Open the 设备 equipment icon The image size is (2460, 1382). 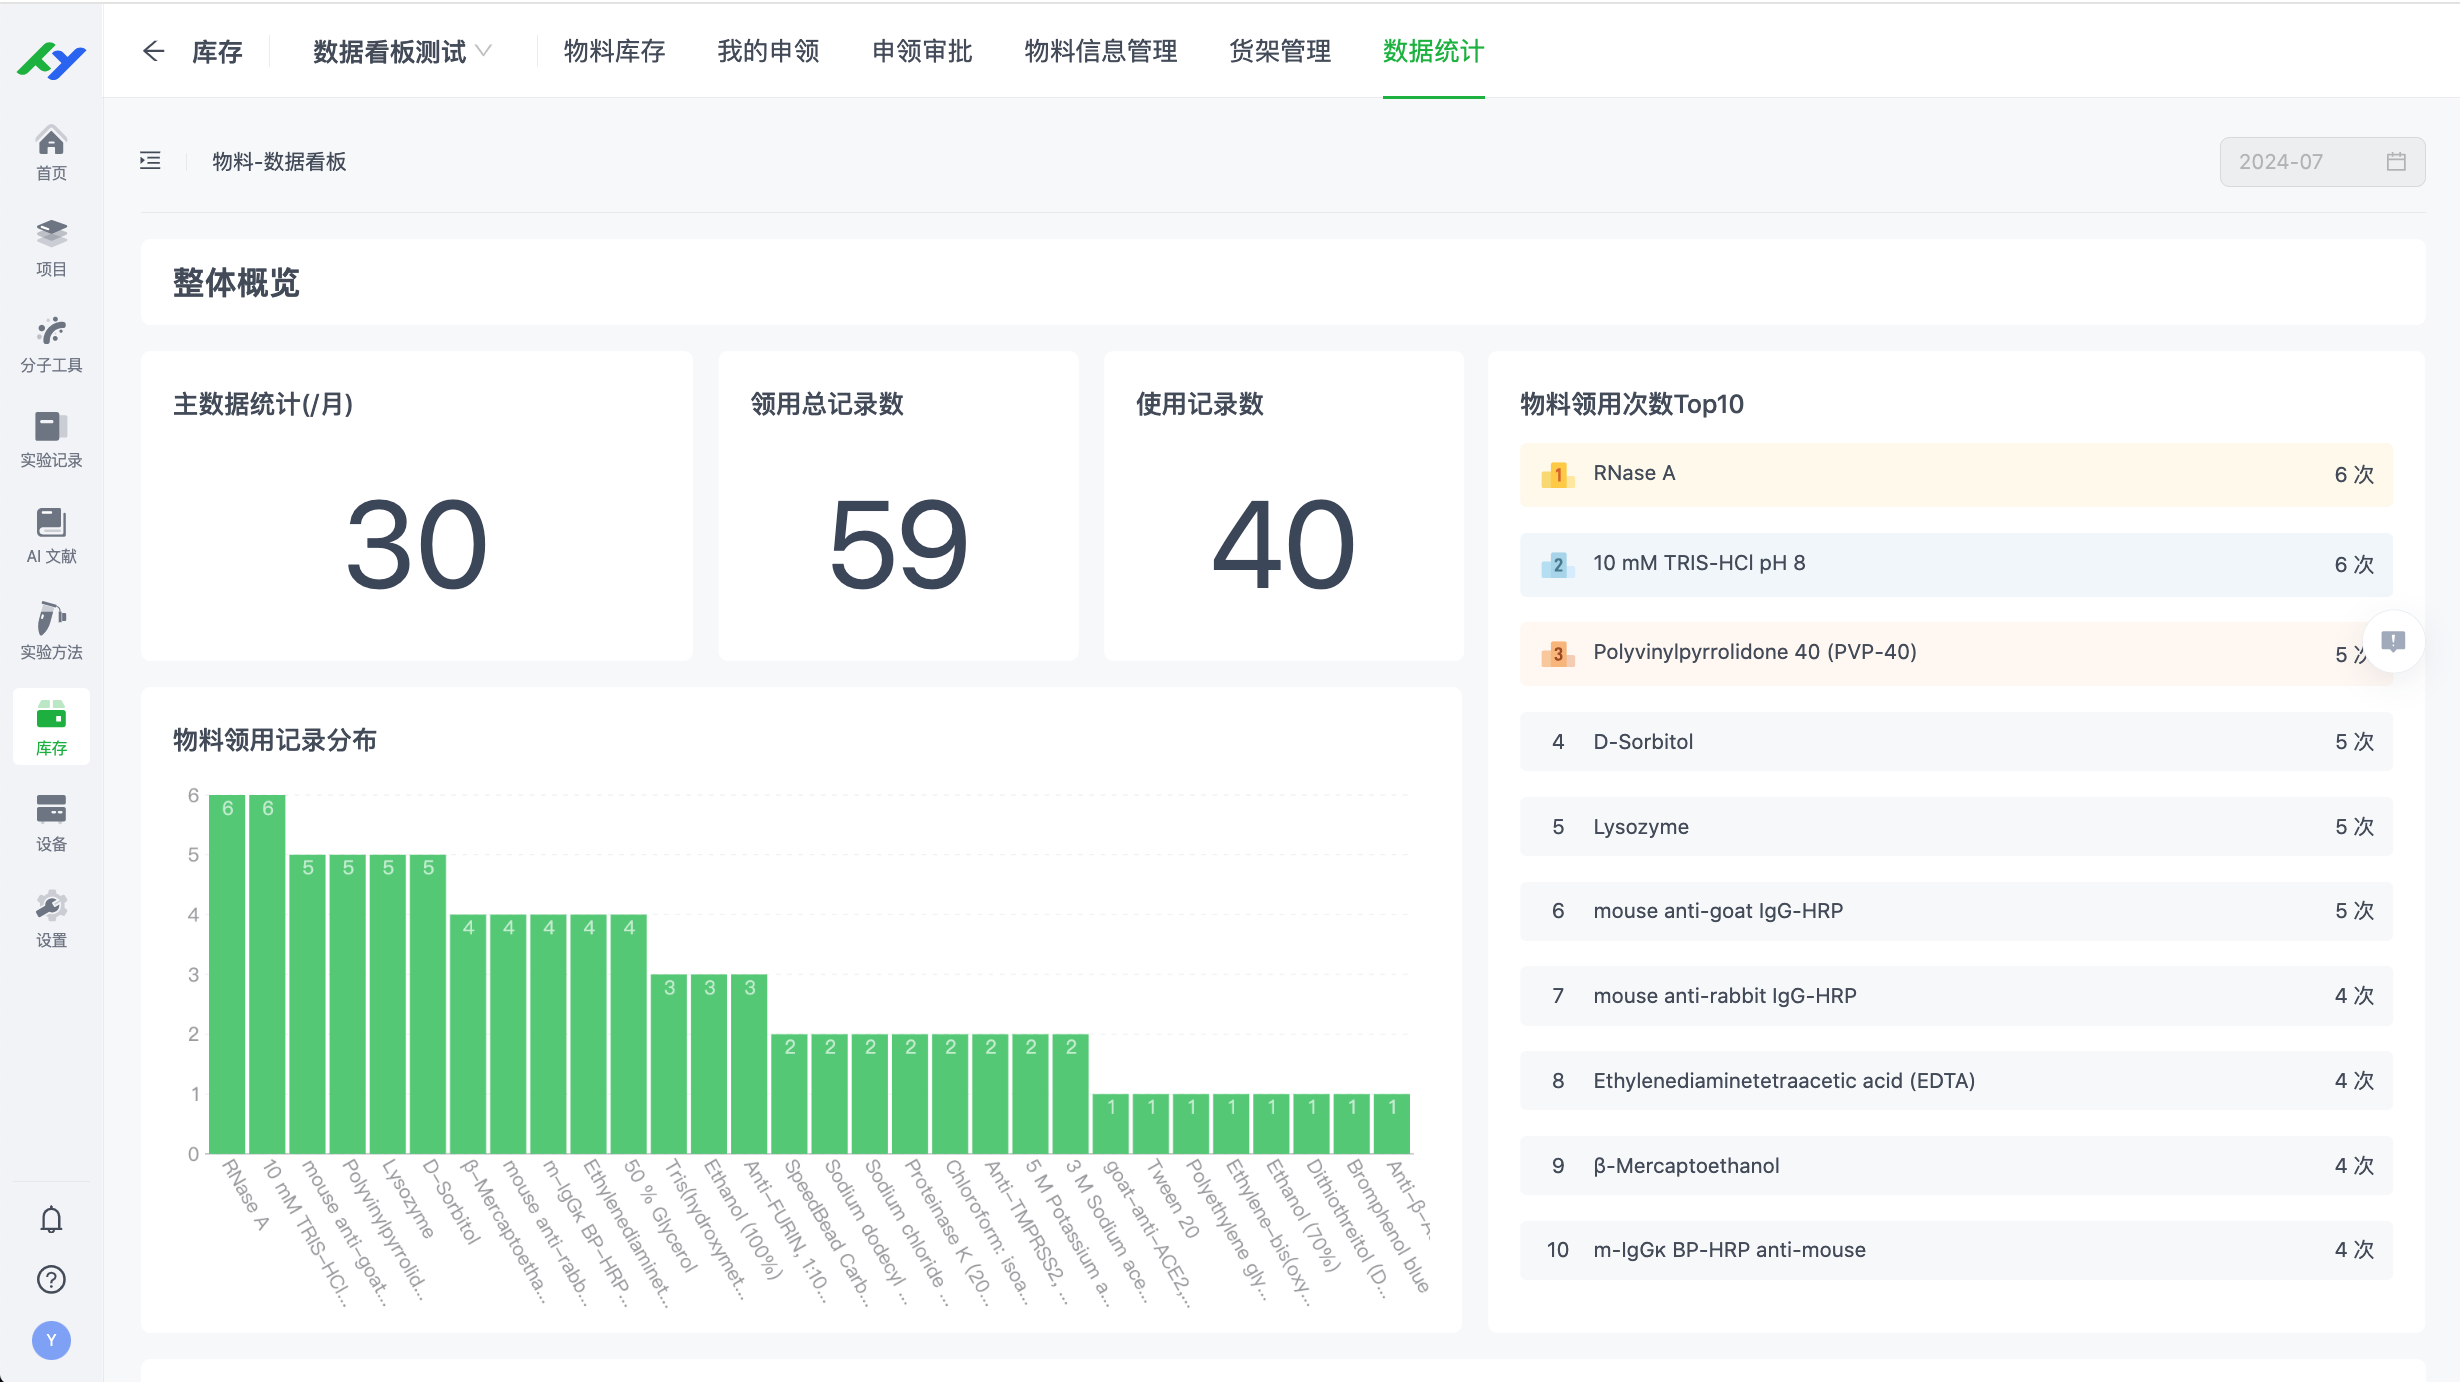point(51,822)
